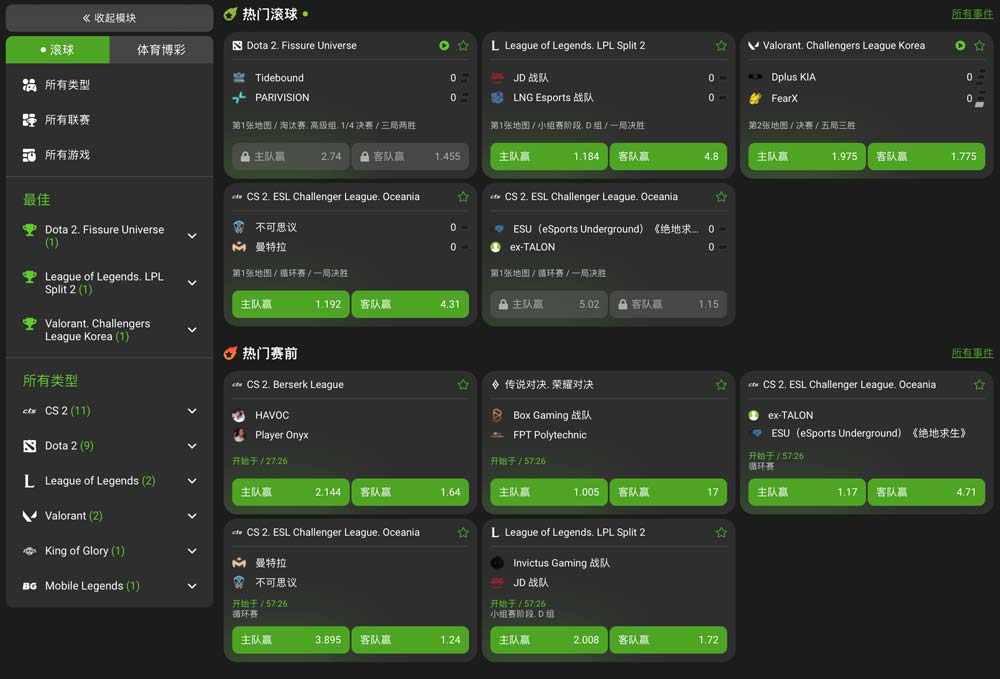
Task: Switch to the 滚球 live tab
Action: click(57, 50)
